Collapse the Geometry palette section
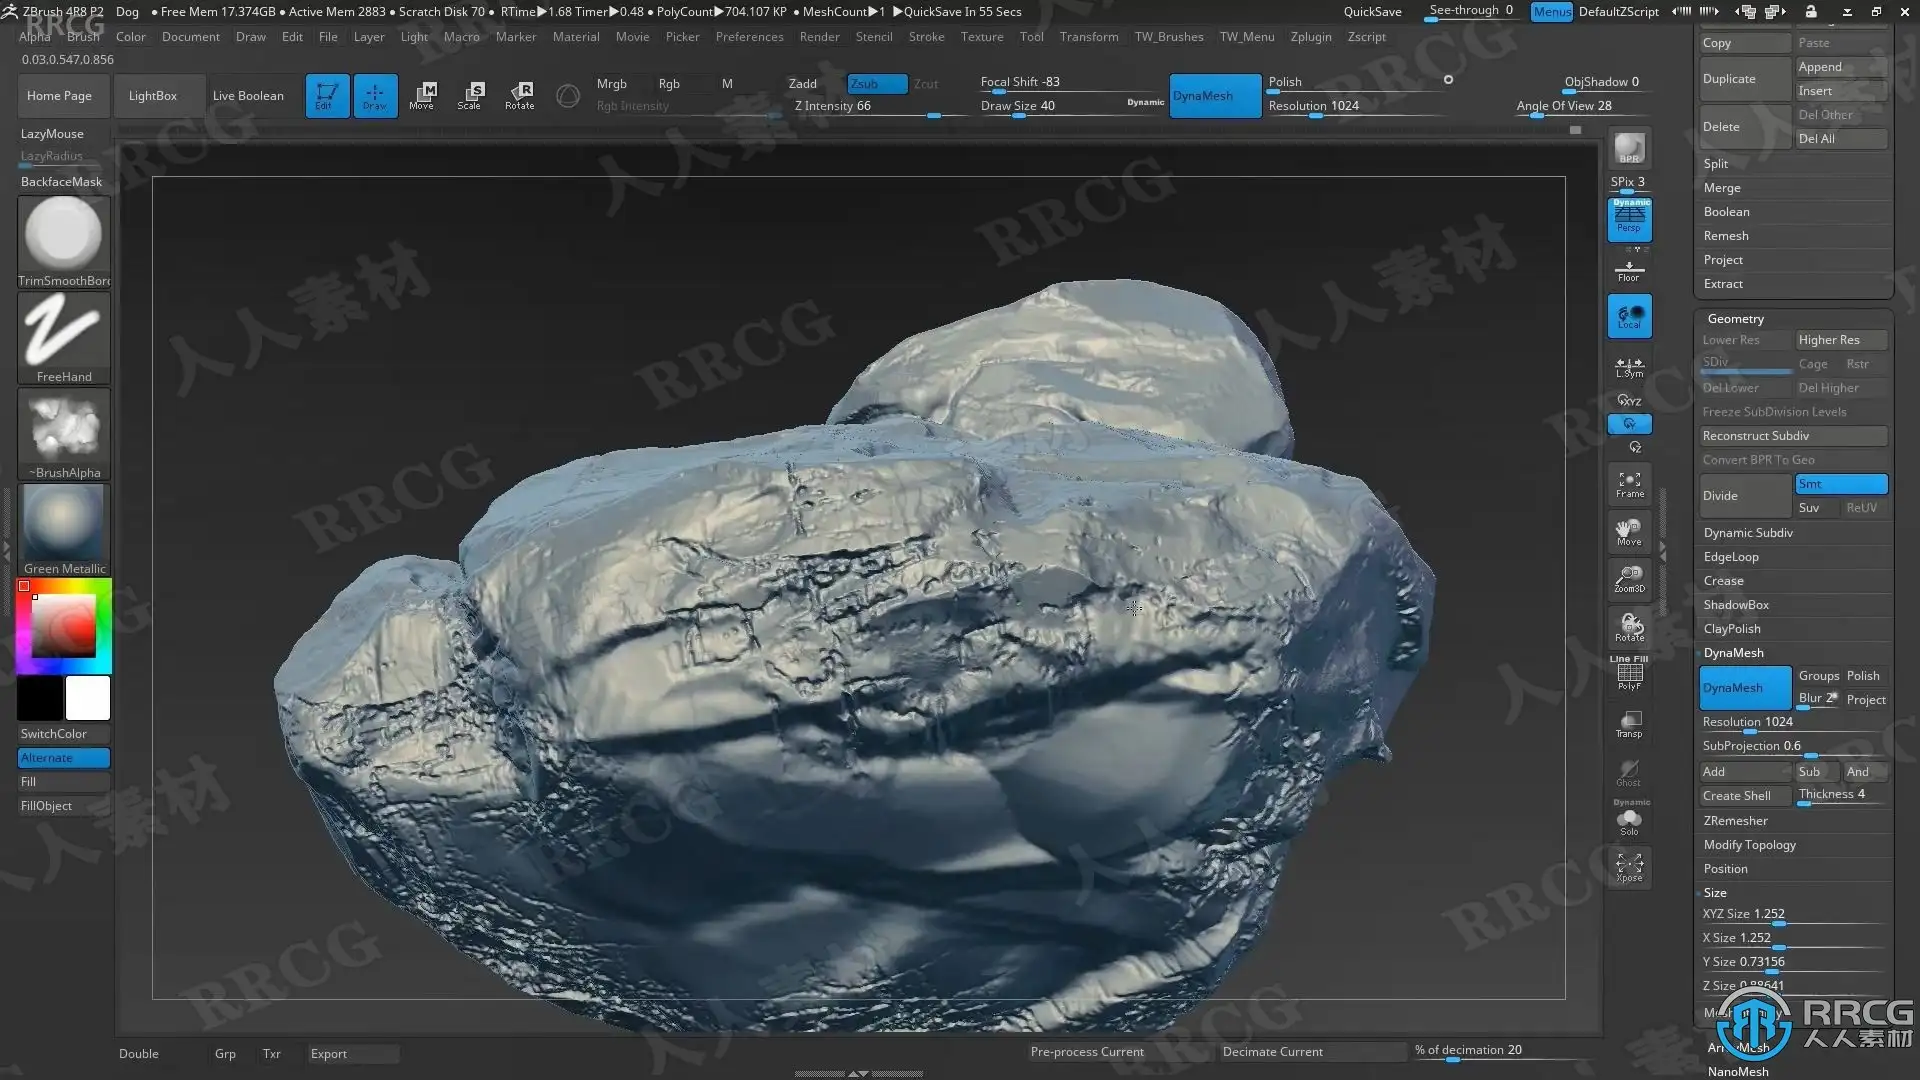This screenshot has width=1920, height=1080. [1735, 319]
